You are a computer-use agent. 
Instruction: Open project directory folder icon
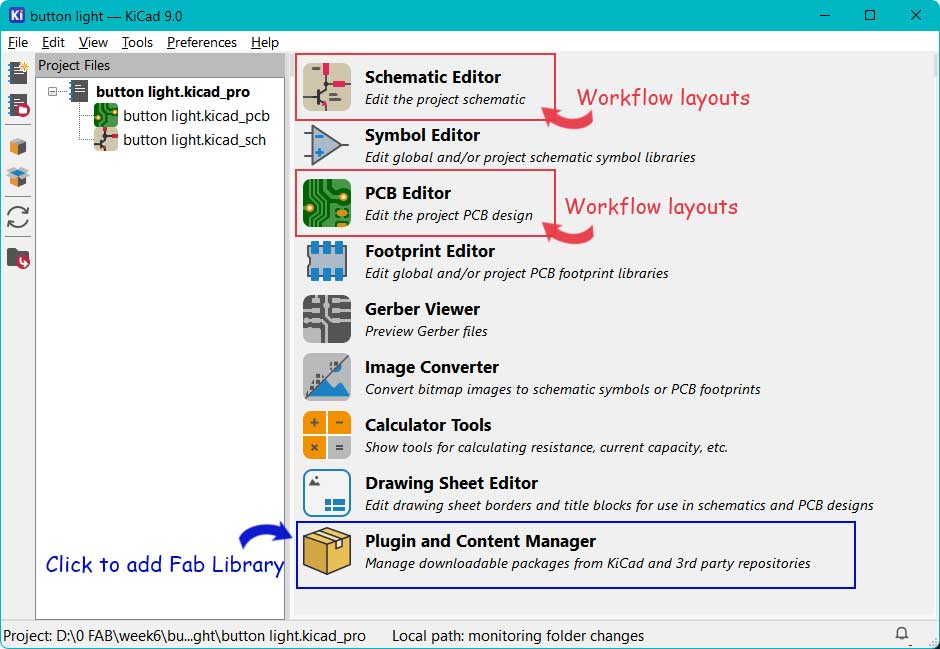pos(18,258)
